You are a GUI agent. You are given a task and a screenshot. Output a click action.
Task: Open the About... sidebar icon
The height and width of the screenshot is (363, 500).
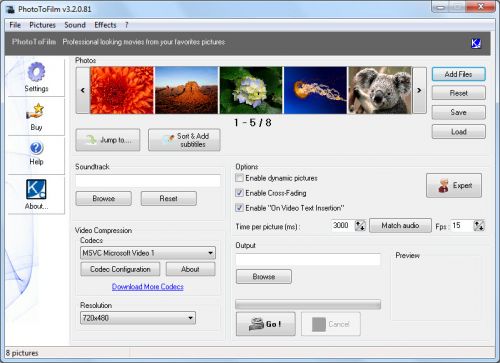tap(36, 189)
